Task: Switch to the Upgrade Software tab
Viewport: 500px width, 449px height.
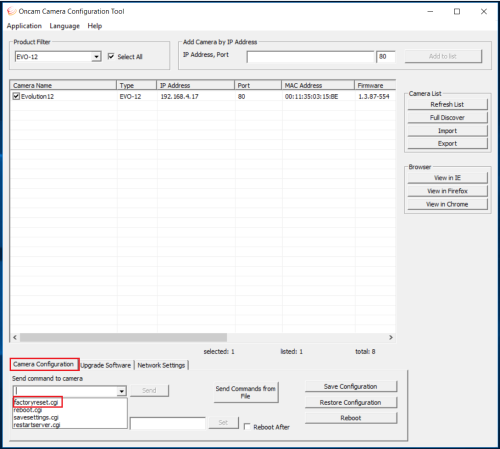Action: click(x=106, y=365)
